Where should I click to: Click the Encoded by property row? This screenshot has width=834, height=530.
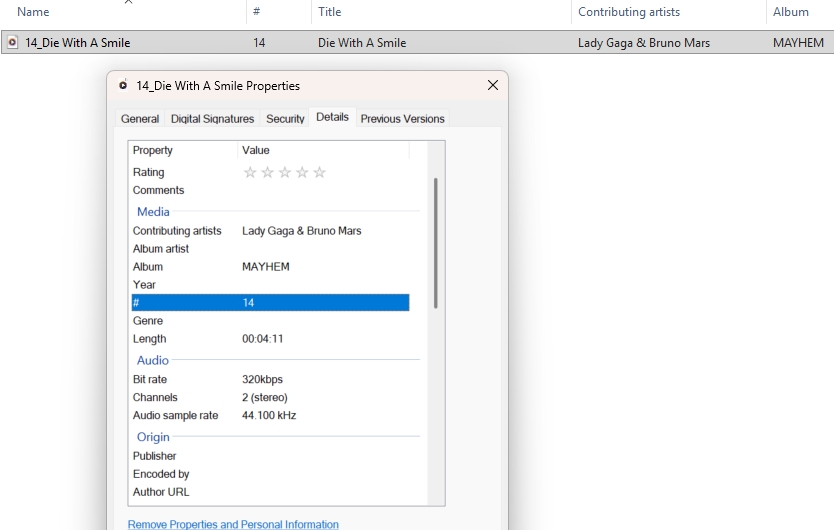pos(270,474)
